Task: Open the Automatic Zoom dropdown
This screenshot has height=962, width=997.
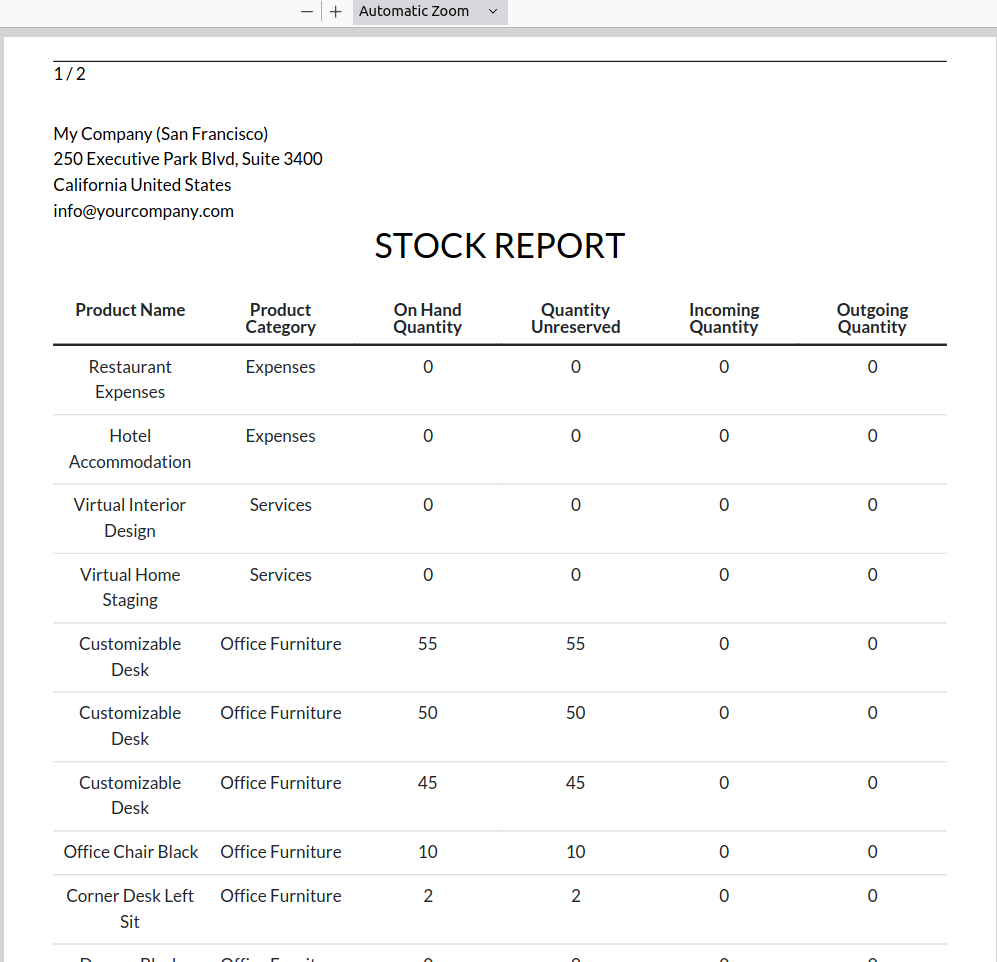Action: coord(429,12)
